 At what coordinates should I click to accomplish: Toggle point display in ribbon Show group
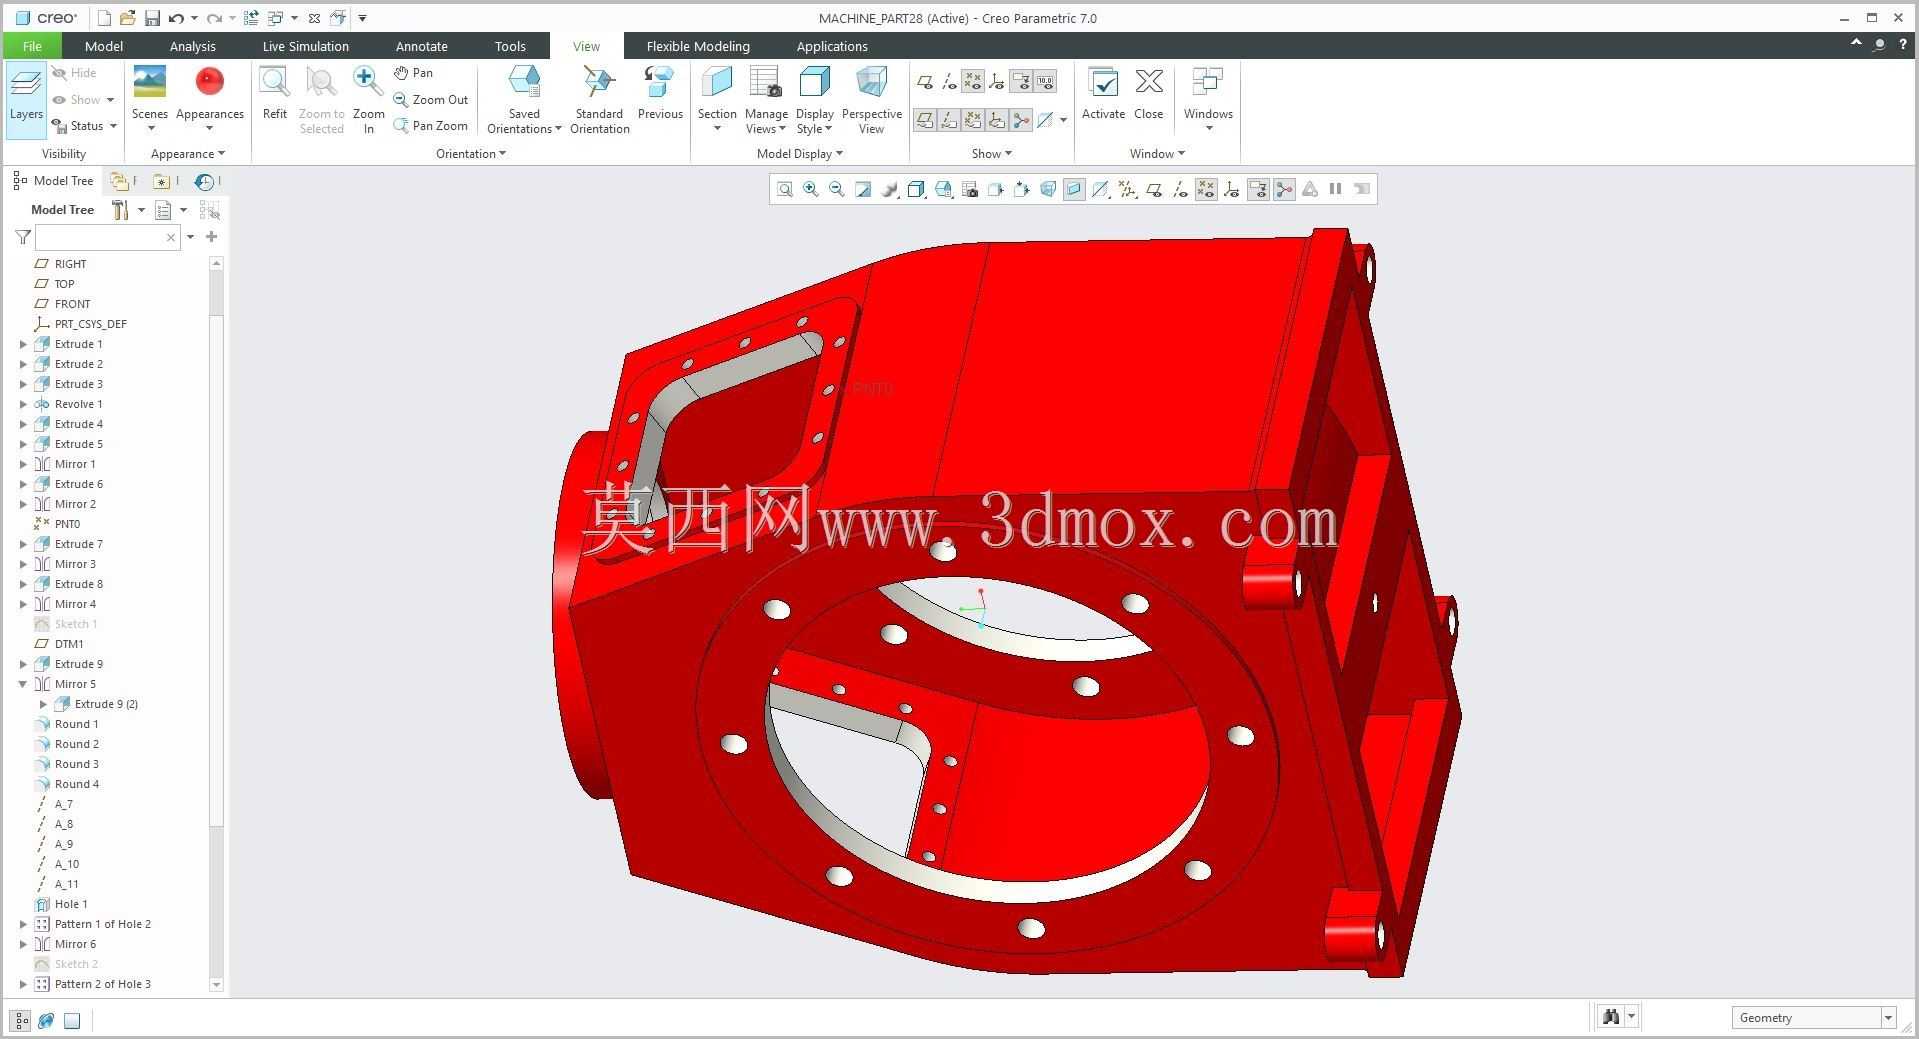972,82
